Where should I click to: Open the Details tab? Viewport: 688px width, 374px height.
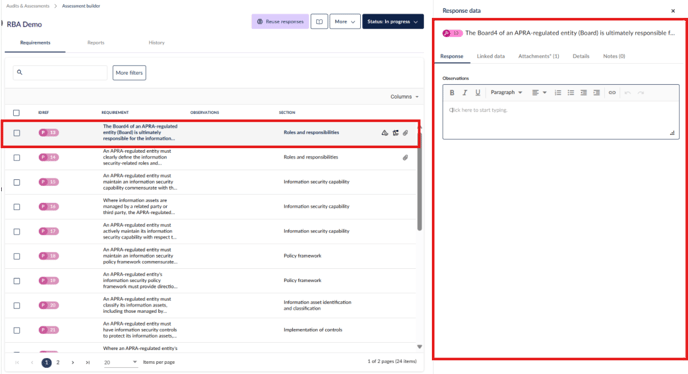[581, 56]
